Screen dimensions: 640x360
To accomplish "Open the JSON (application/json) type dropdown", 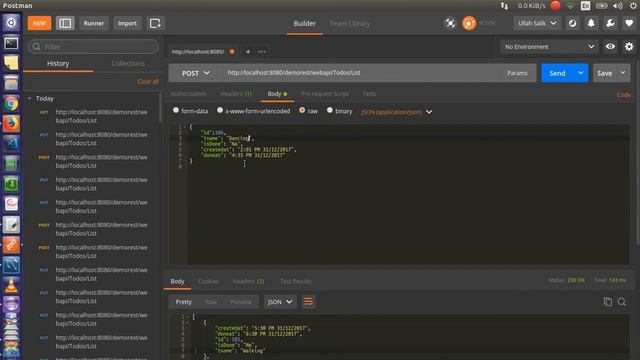I will pos(396,111).
